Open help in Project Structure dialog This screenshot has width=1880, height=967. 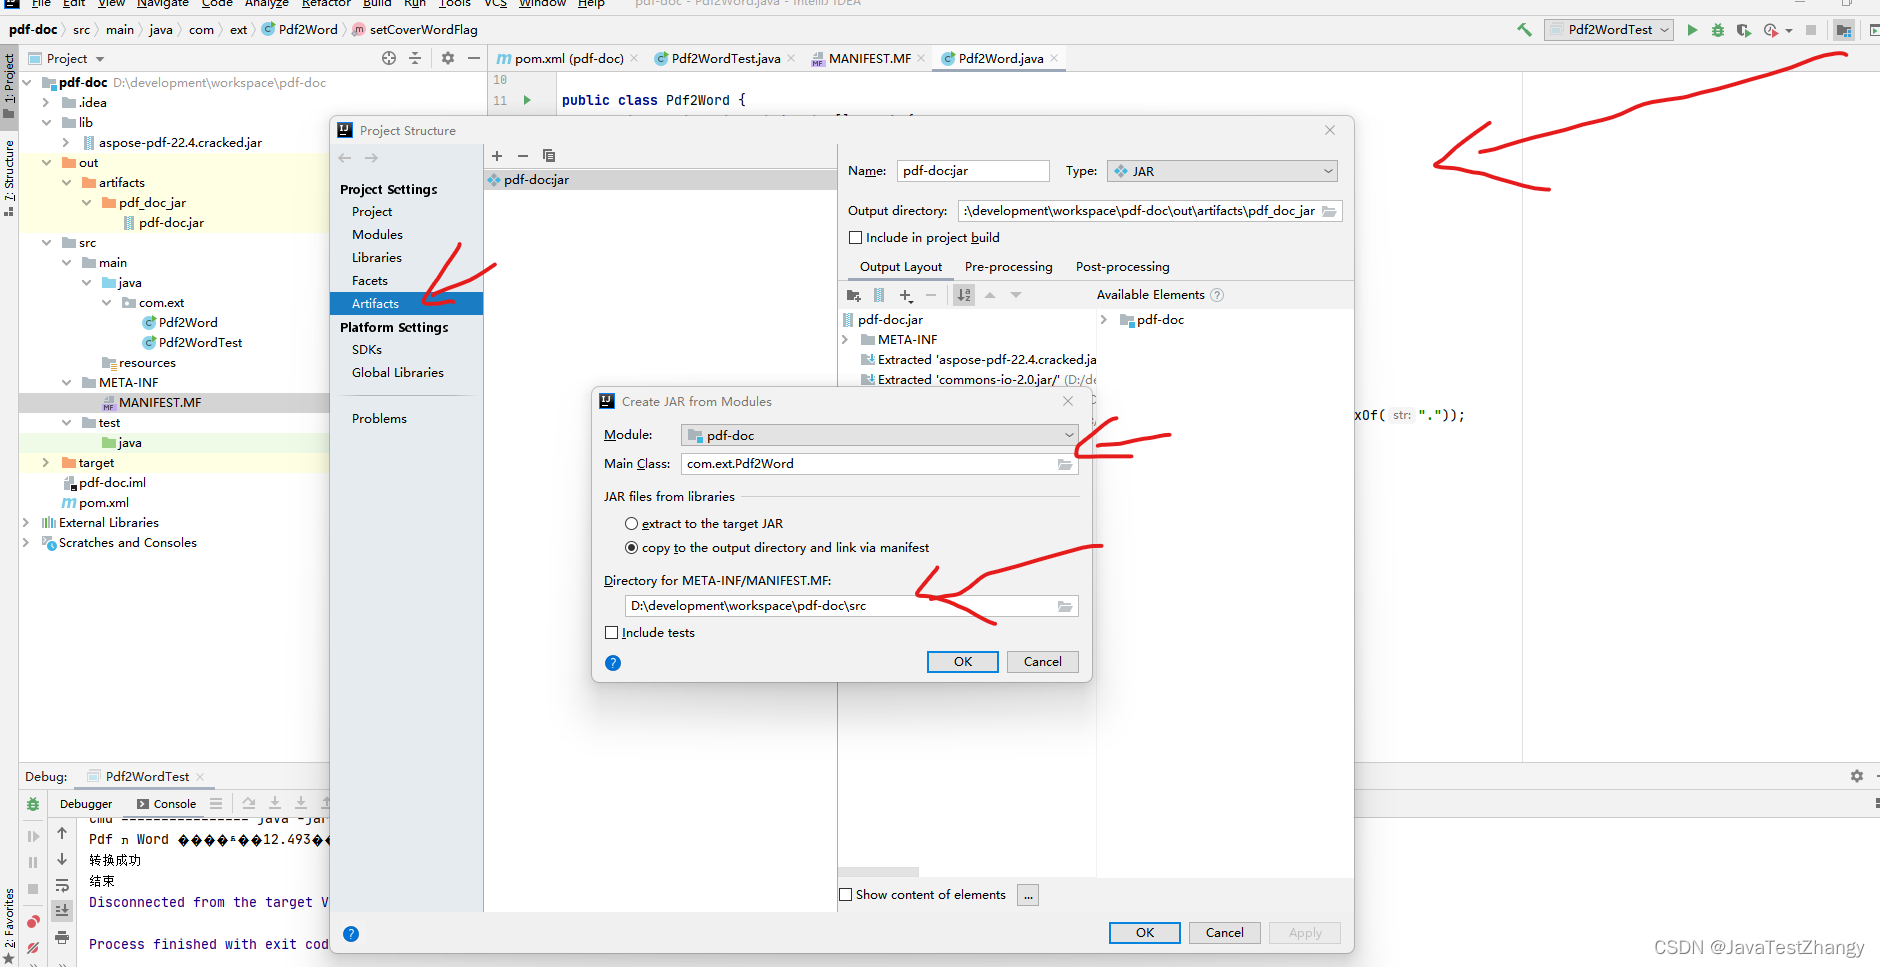(x=351, y=934)
